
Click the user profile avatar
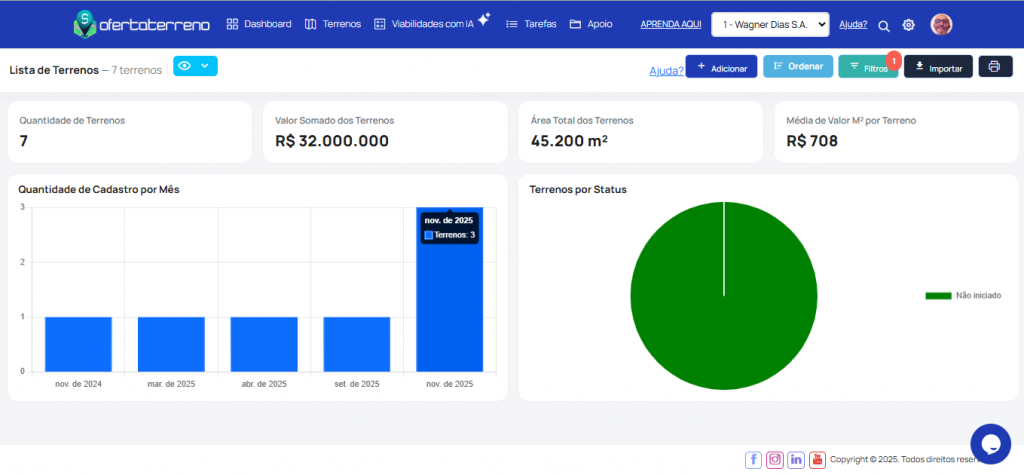pos(941,25)
